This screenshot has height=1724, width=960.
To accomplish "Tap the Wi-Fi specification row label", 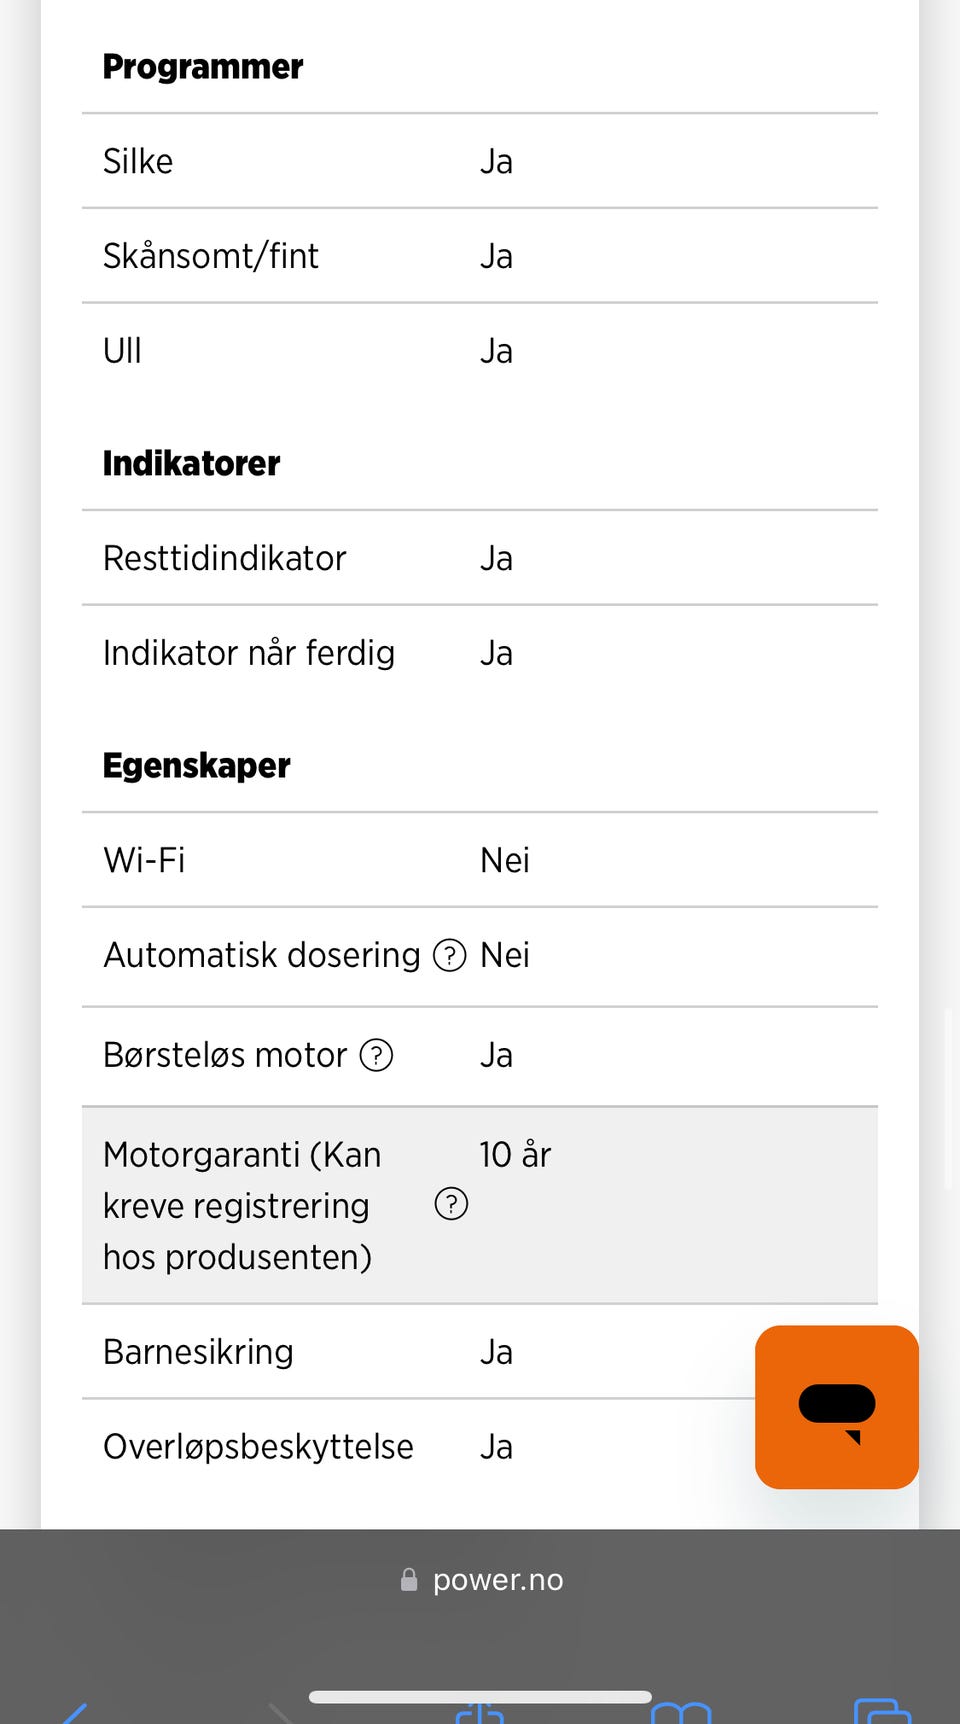I will point(145,860).
